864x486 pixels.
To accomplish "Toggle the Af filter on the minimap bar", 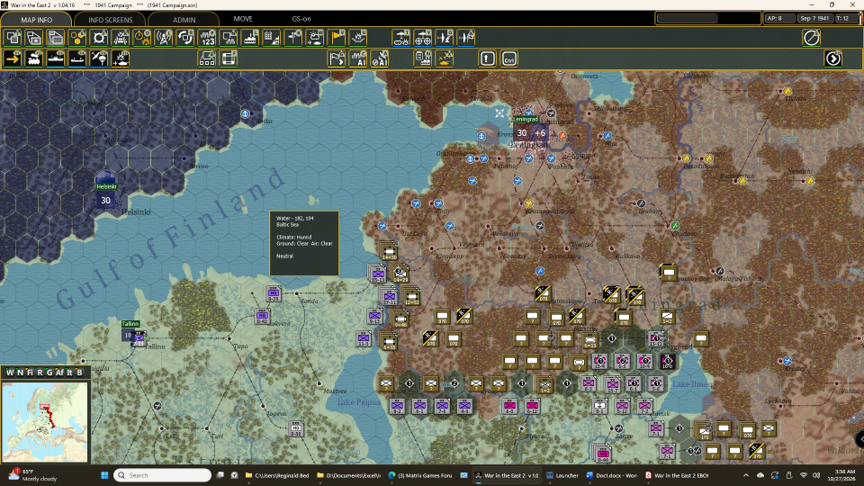I will point(60,372).
